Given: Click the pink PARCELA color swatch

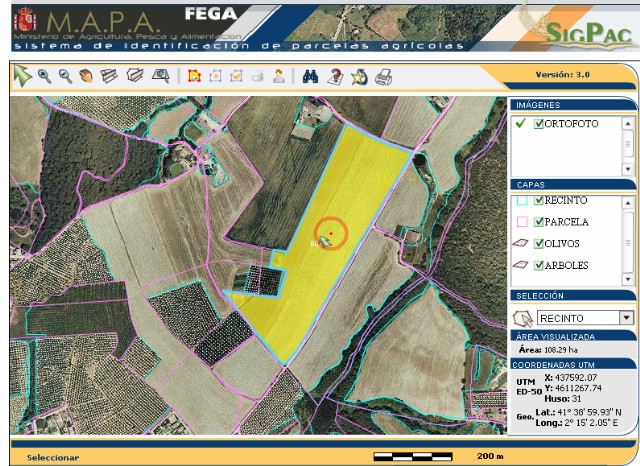Looking at the screenshot, I should pyautogui.click(x=521, y=222).
